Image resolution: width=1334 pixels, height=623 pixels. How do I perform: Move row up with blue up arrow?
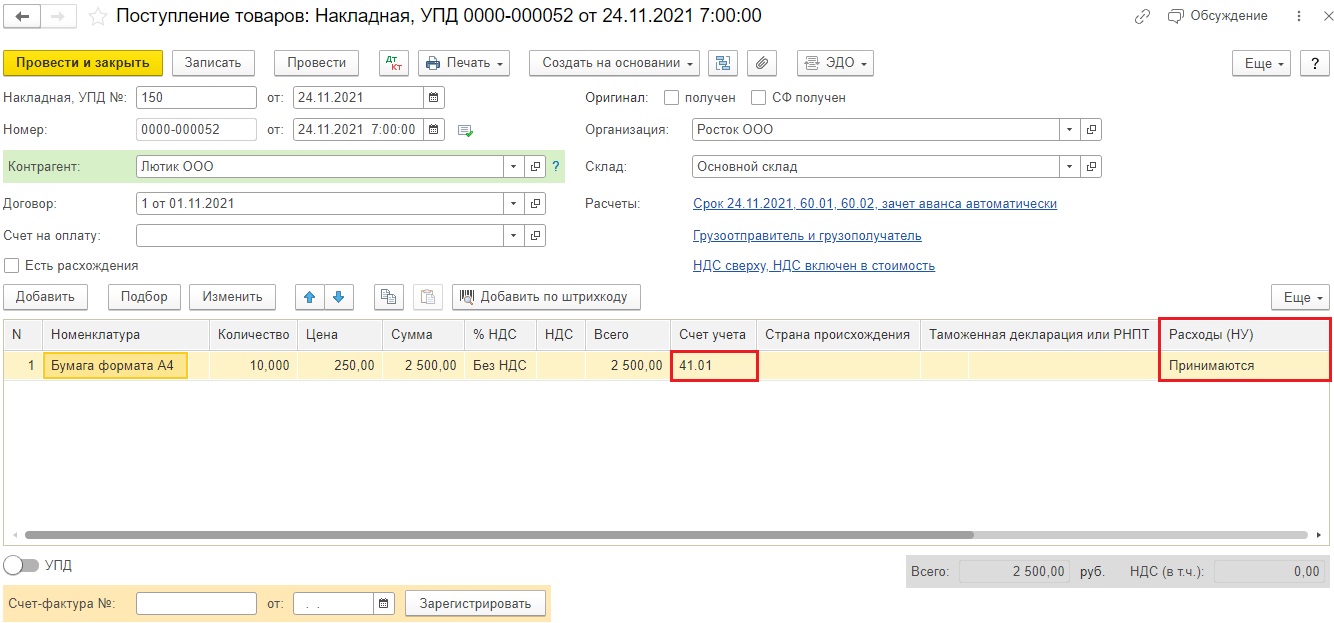310,297
